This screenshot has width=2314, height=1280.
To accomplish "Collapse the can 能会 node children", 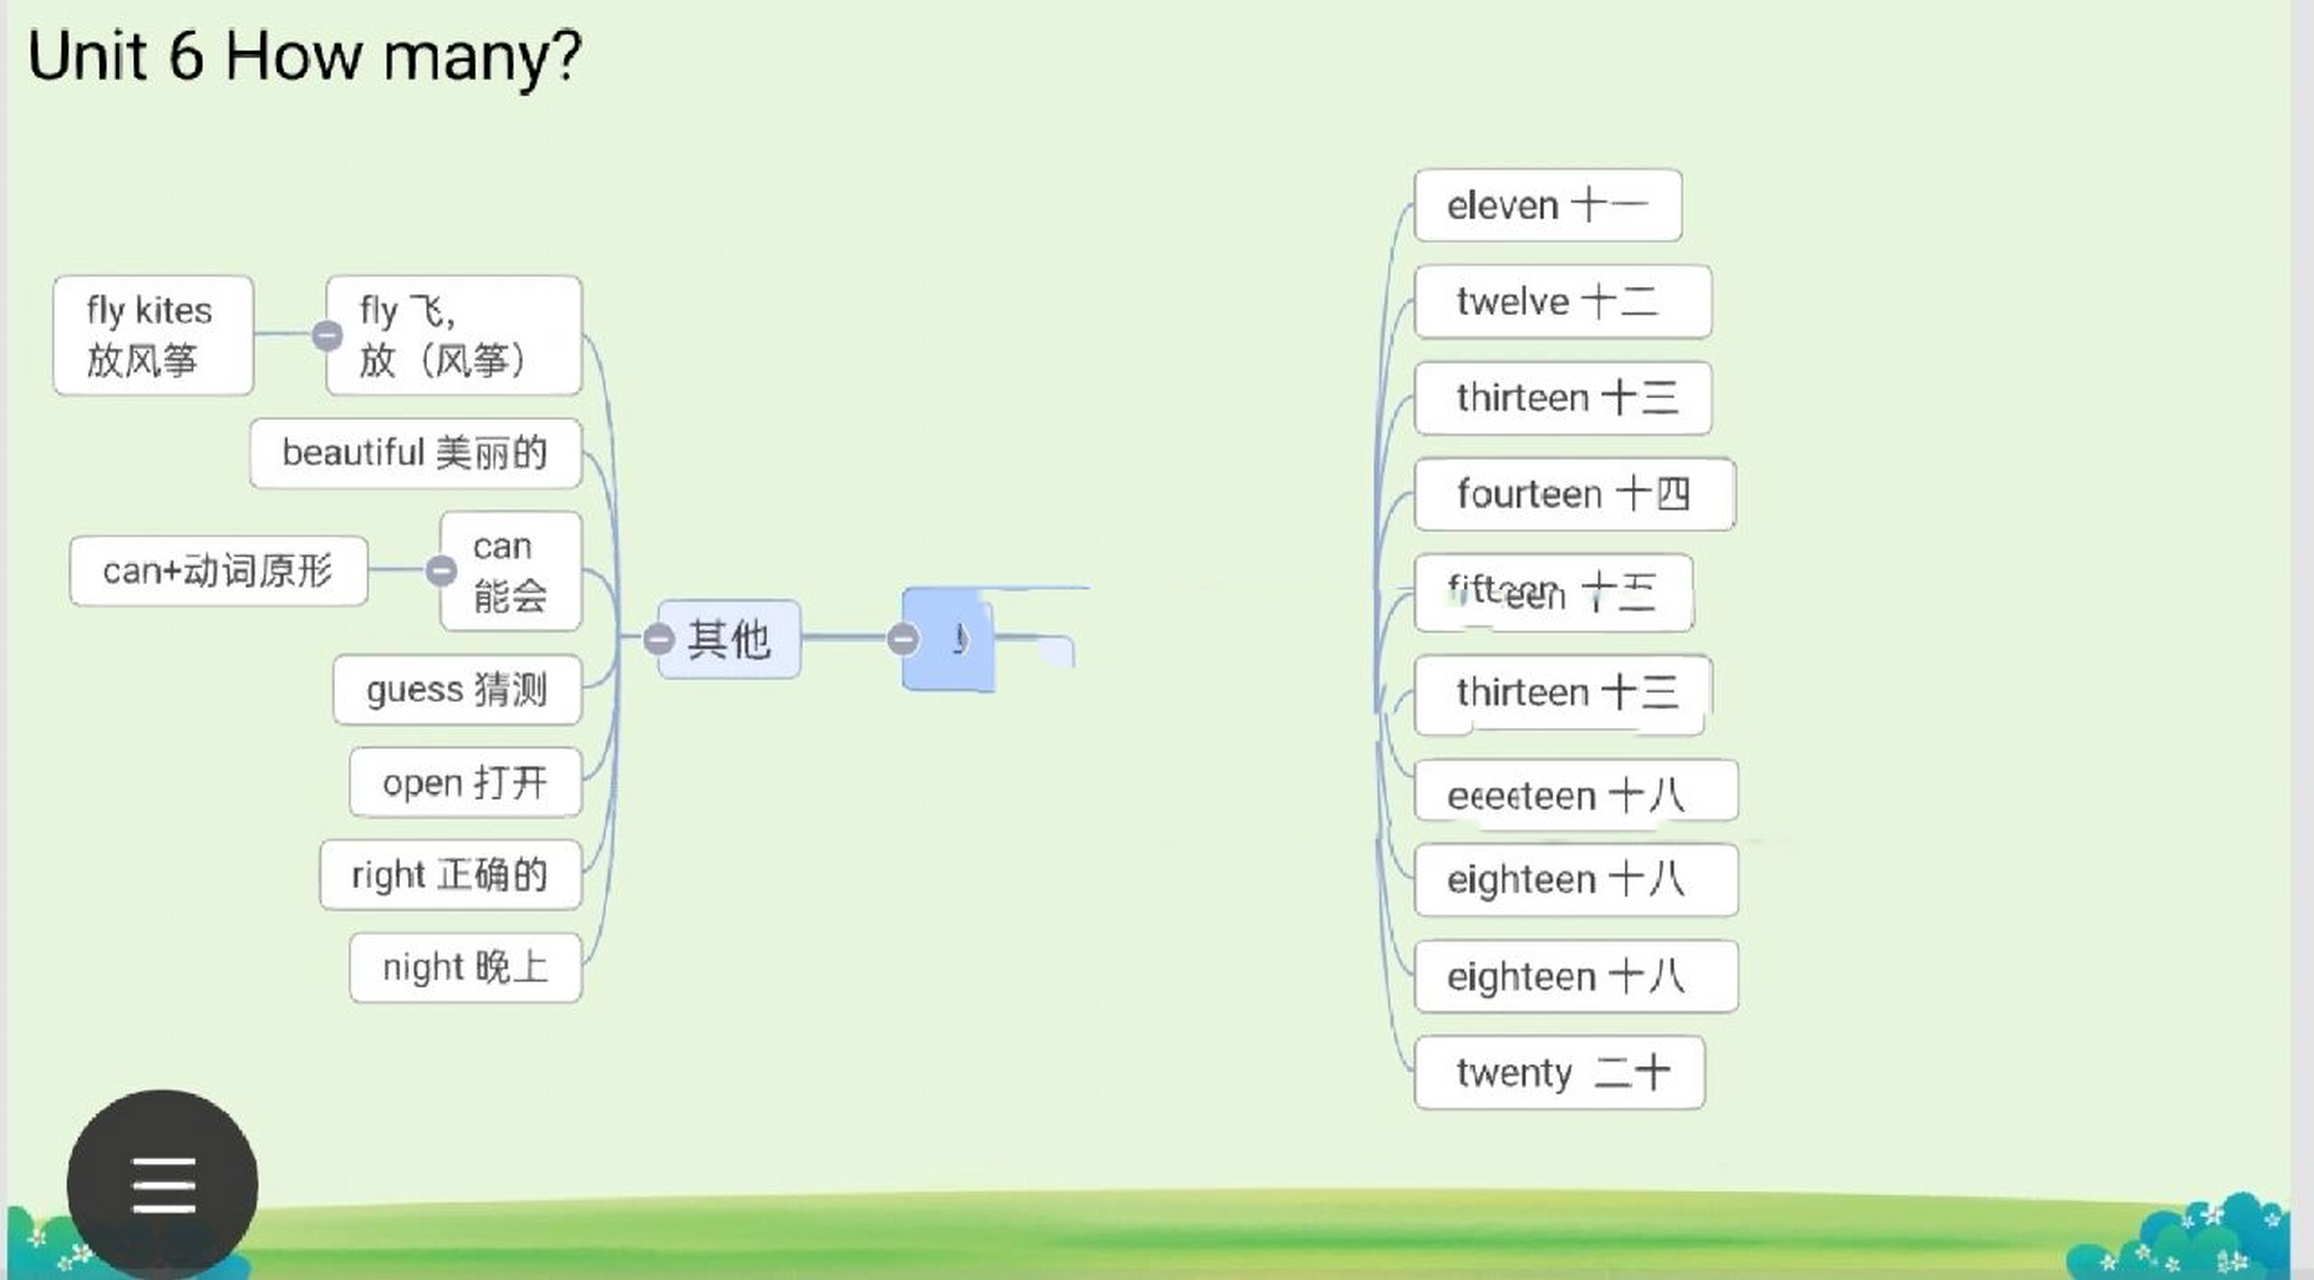I will (x=441, y=570).
